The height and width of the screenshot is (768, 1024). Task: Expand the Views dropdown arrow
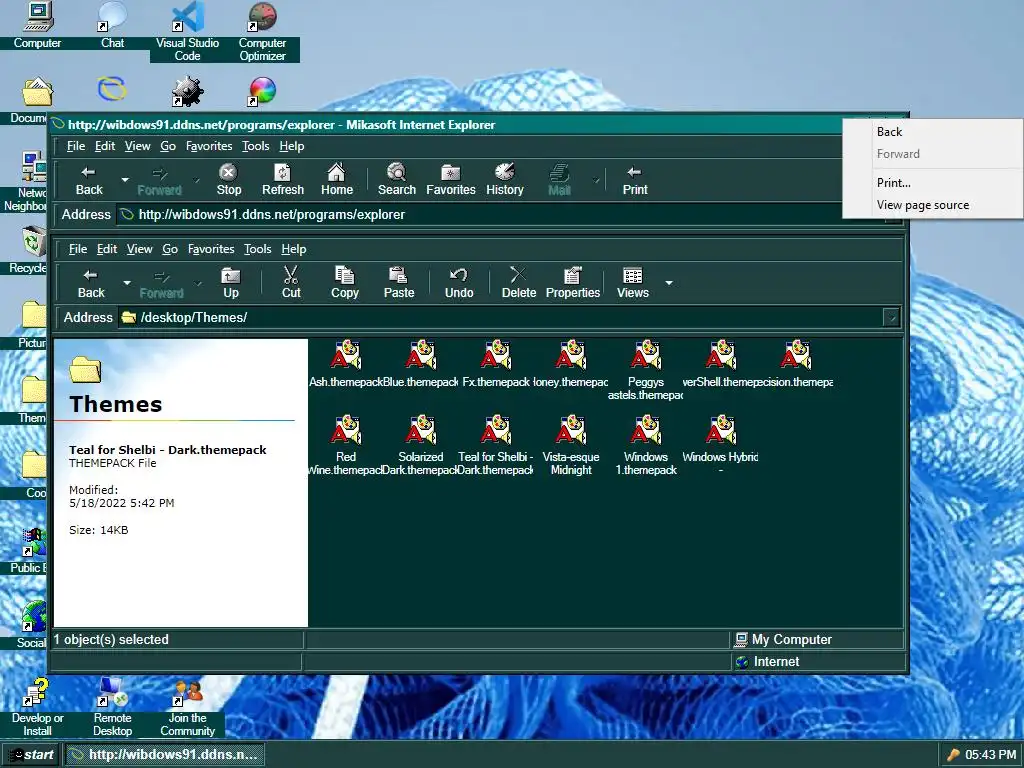pos(669,283)
